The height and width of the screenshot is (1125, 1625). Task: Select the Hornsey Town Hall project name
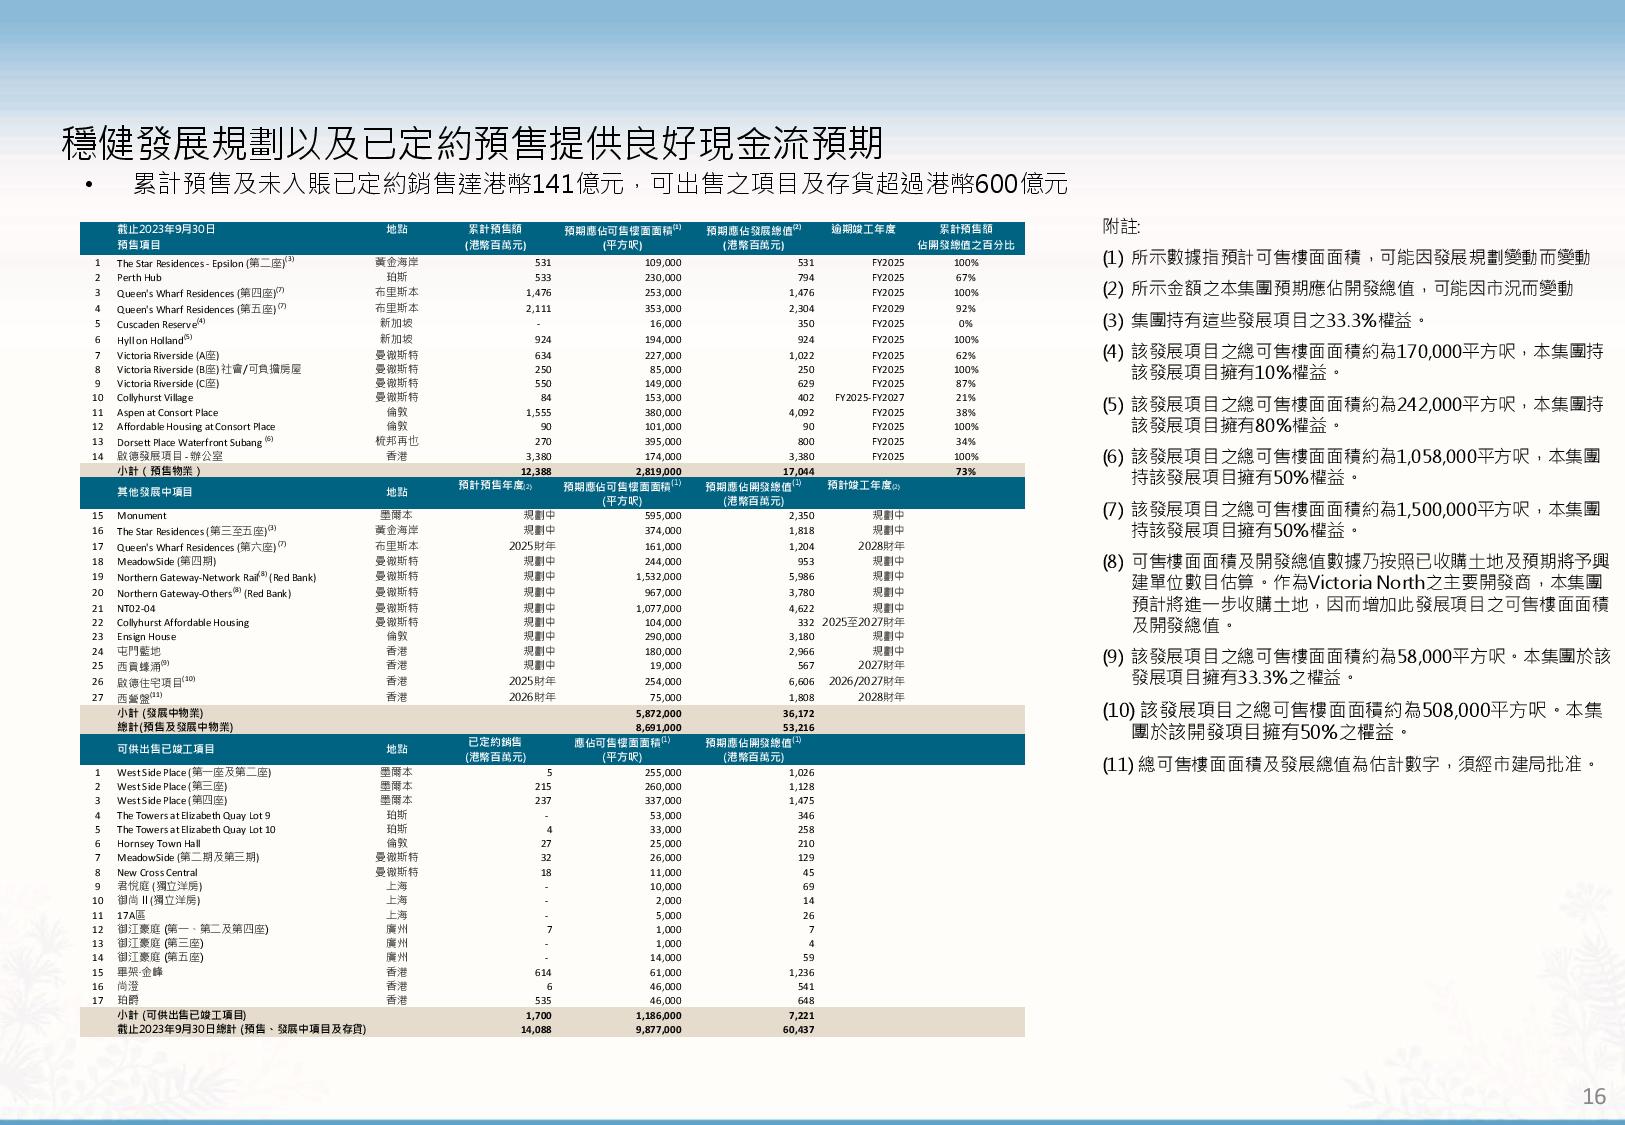[158, 843]
